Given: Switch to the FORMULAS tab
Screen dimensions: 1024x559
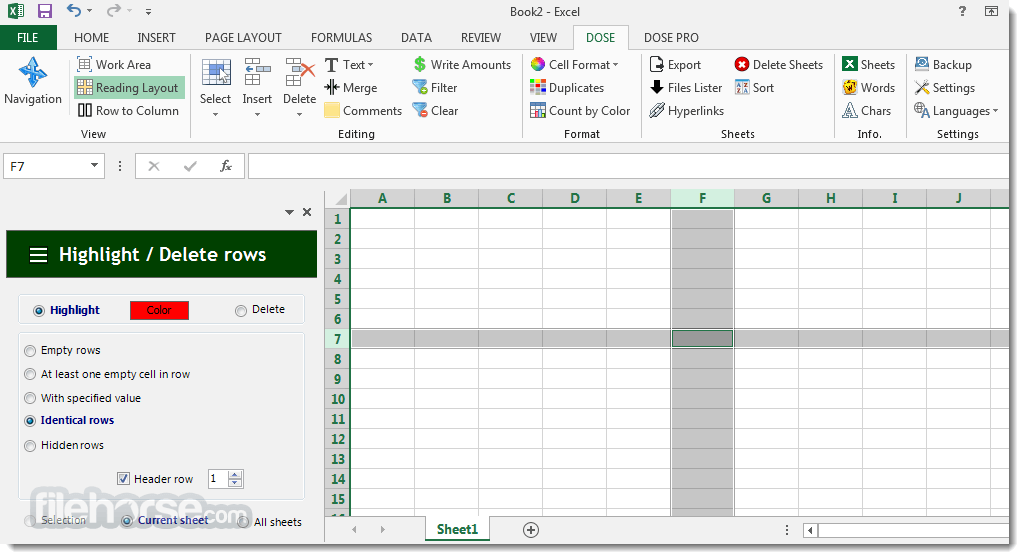Looking at the screenshot, I should [342, 38].
